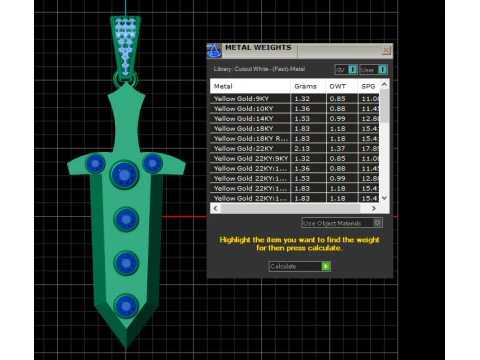Click the horizontal scroll left arrow
This screenshot has width=480, height=360.
coord(215,208)
